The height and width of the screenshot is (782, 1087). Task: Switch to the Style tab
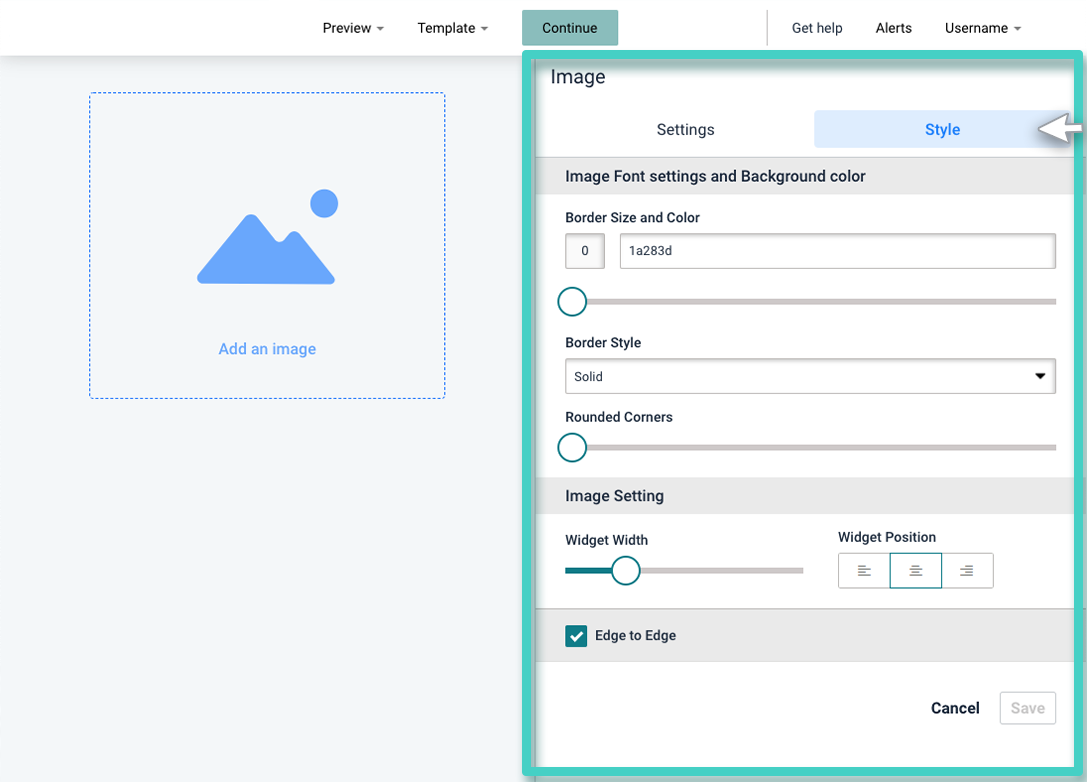[x=942, y=130]
